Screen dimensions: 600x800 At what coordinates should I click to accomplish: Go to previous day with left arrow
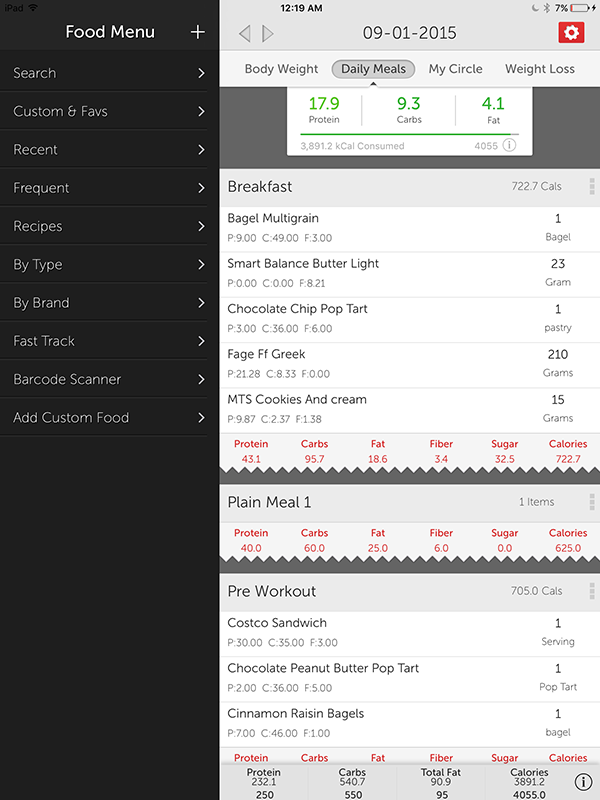point(244,33)
